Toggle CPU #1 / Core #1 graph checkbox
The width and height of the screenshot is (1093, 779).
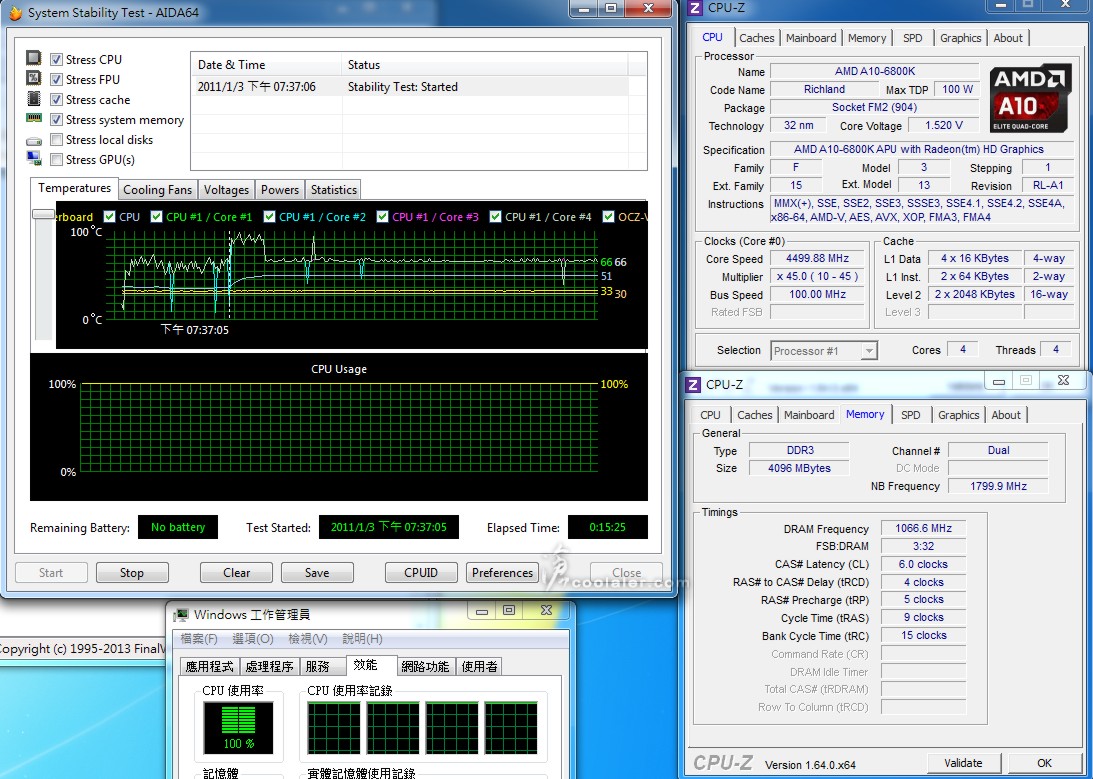coord(156,217)
